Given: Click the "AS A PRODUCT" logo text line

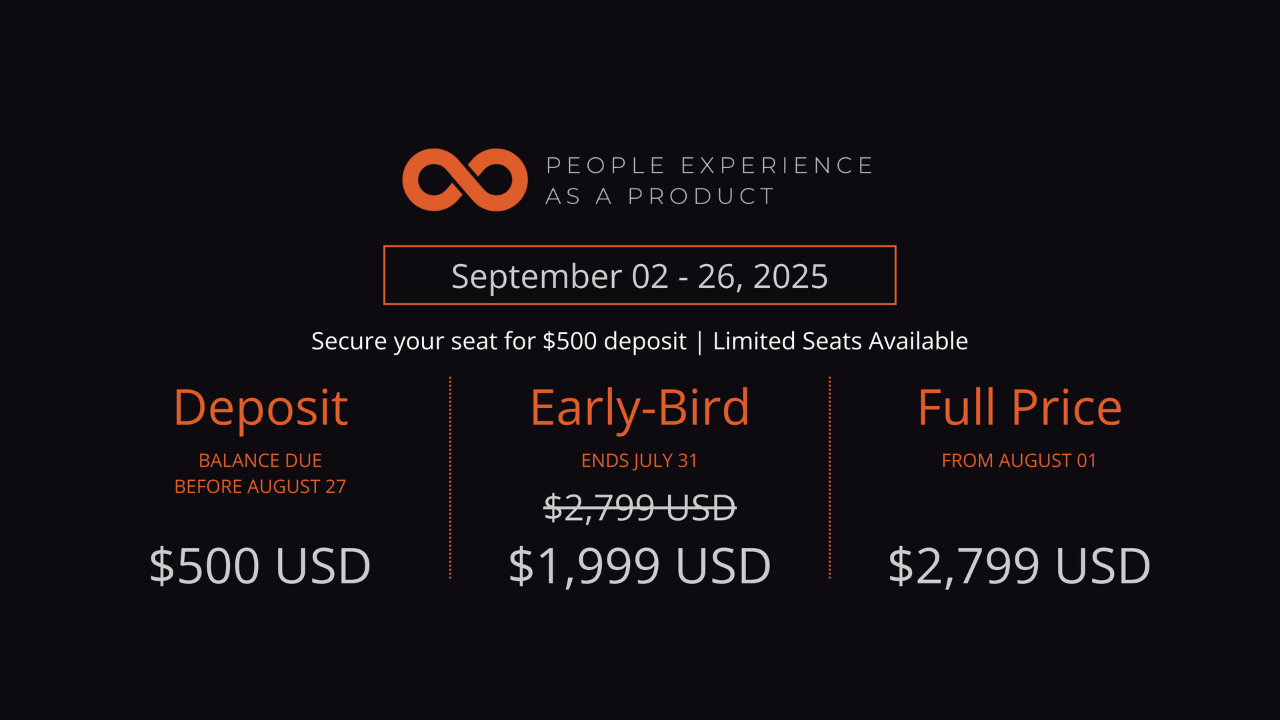Looking at the screenshot, I should point(660,196).
